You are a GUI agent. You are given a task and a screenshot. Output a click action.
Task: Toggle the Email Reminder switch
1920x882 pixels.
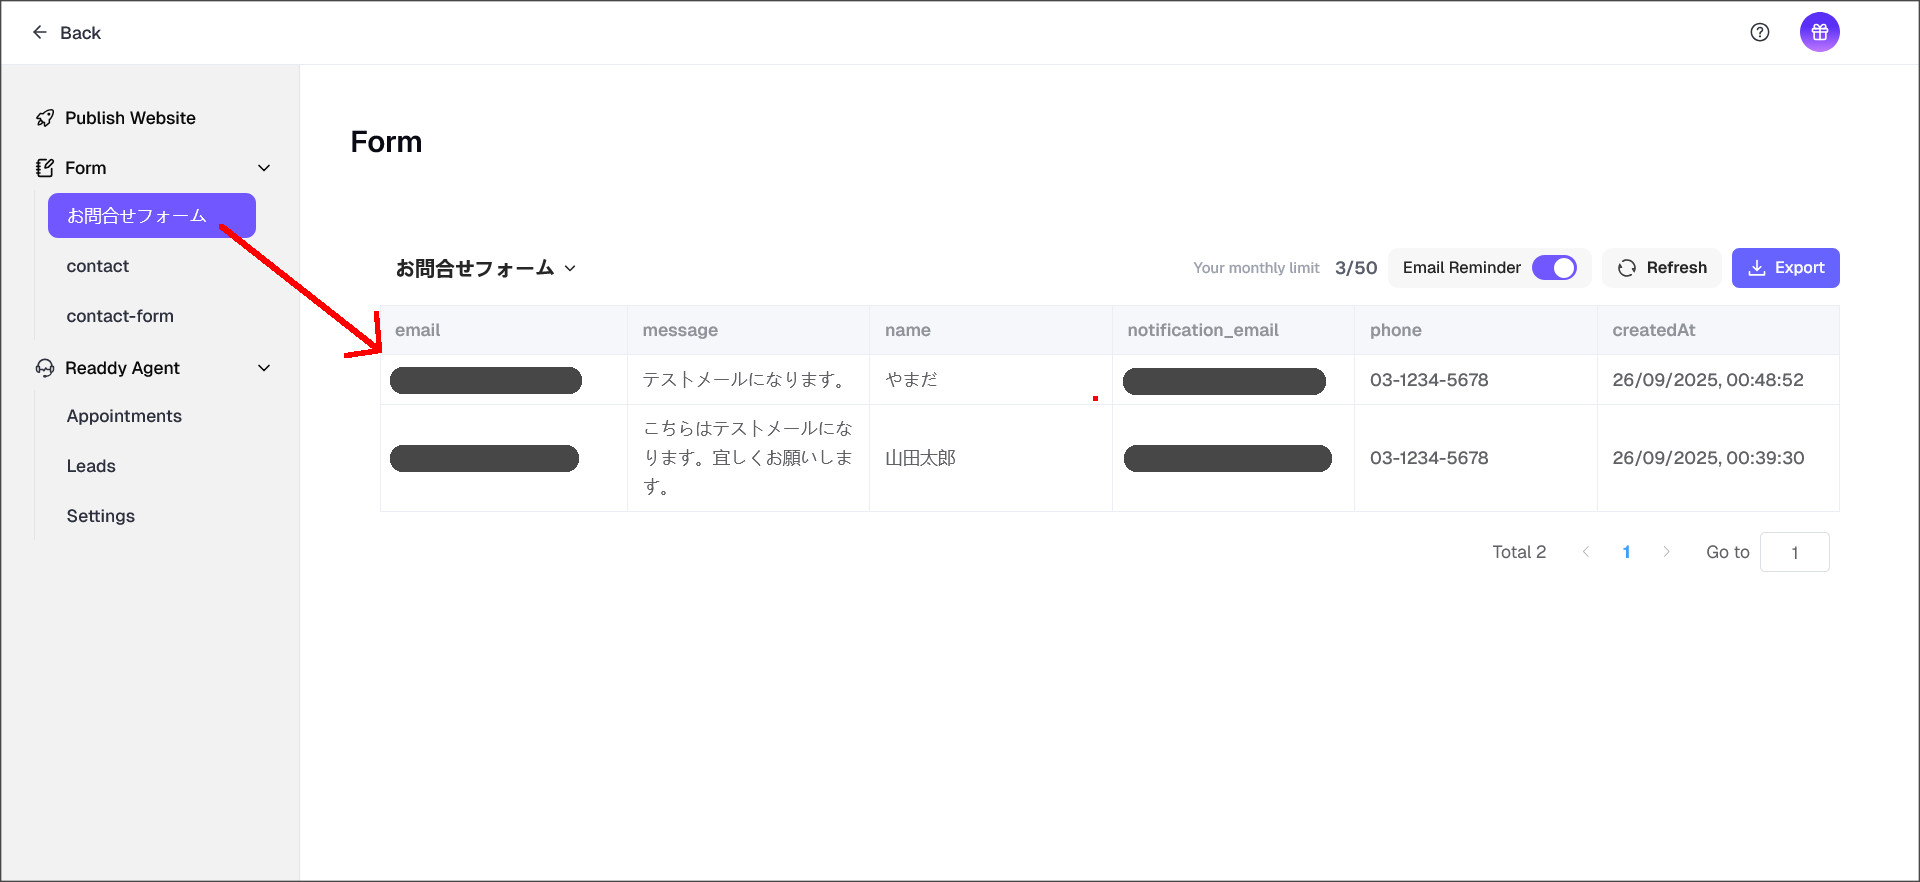(1554, 268)
